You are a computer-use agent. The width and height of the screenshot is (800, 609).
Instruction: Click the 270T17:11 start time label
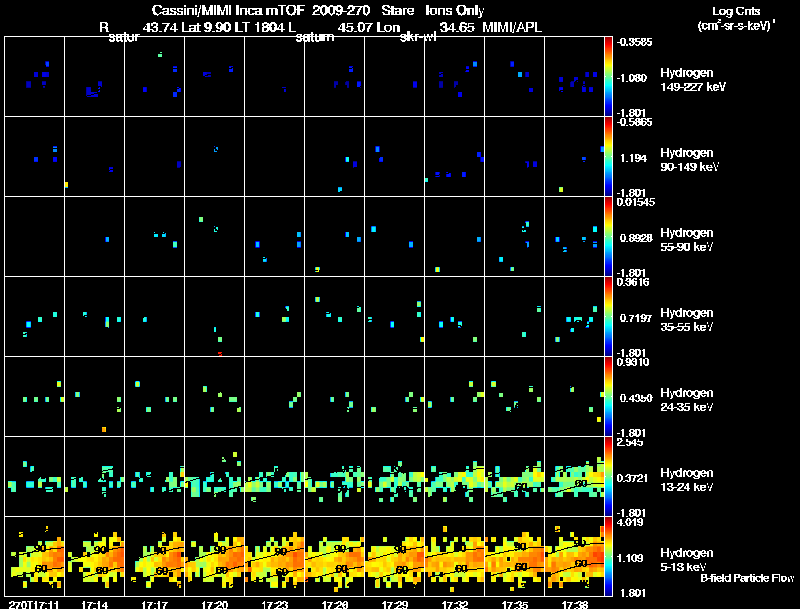click(x=30, y=603)
